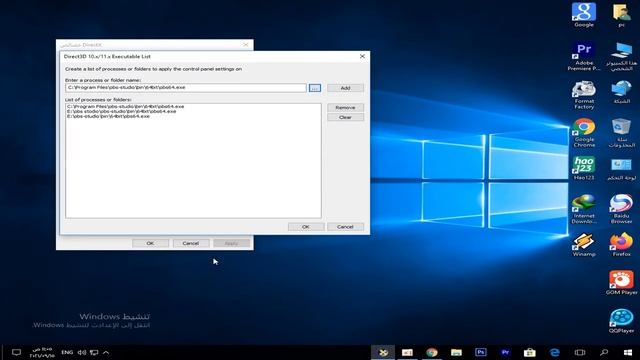Switch to Premiere Pro on the taskbar
640x360 pixels.
click(x=505, y=352)
